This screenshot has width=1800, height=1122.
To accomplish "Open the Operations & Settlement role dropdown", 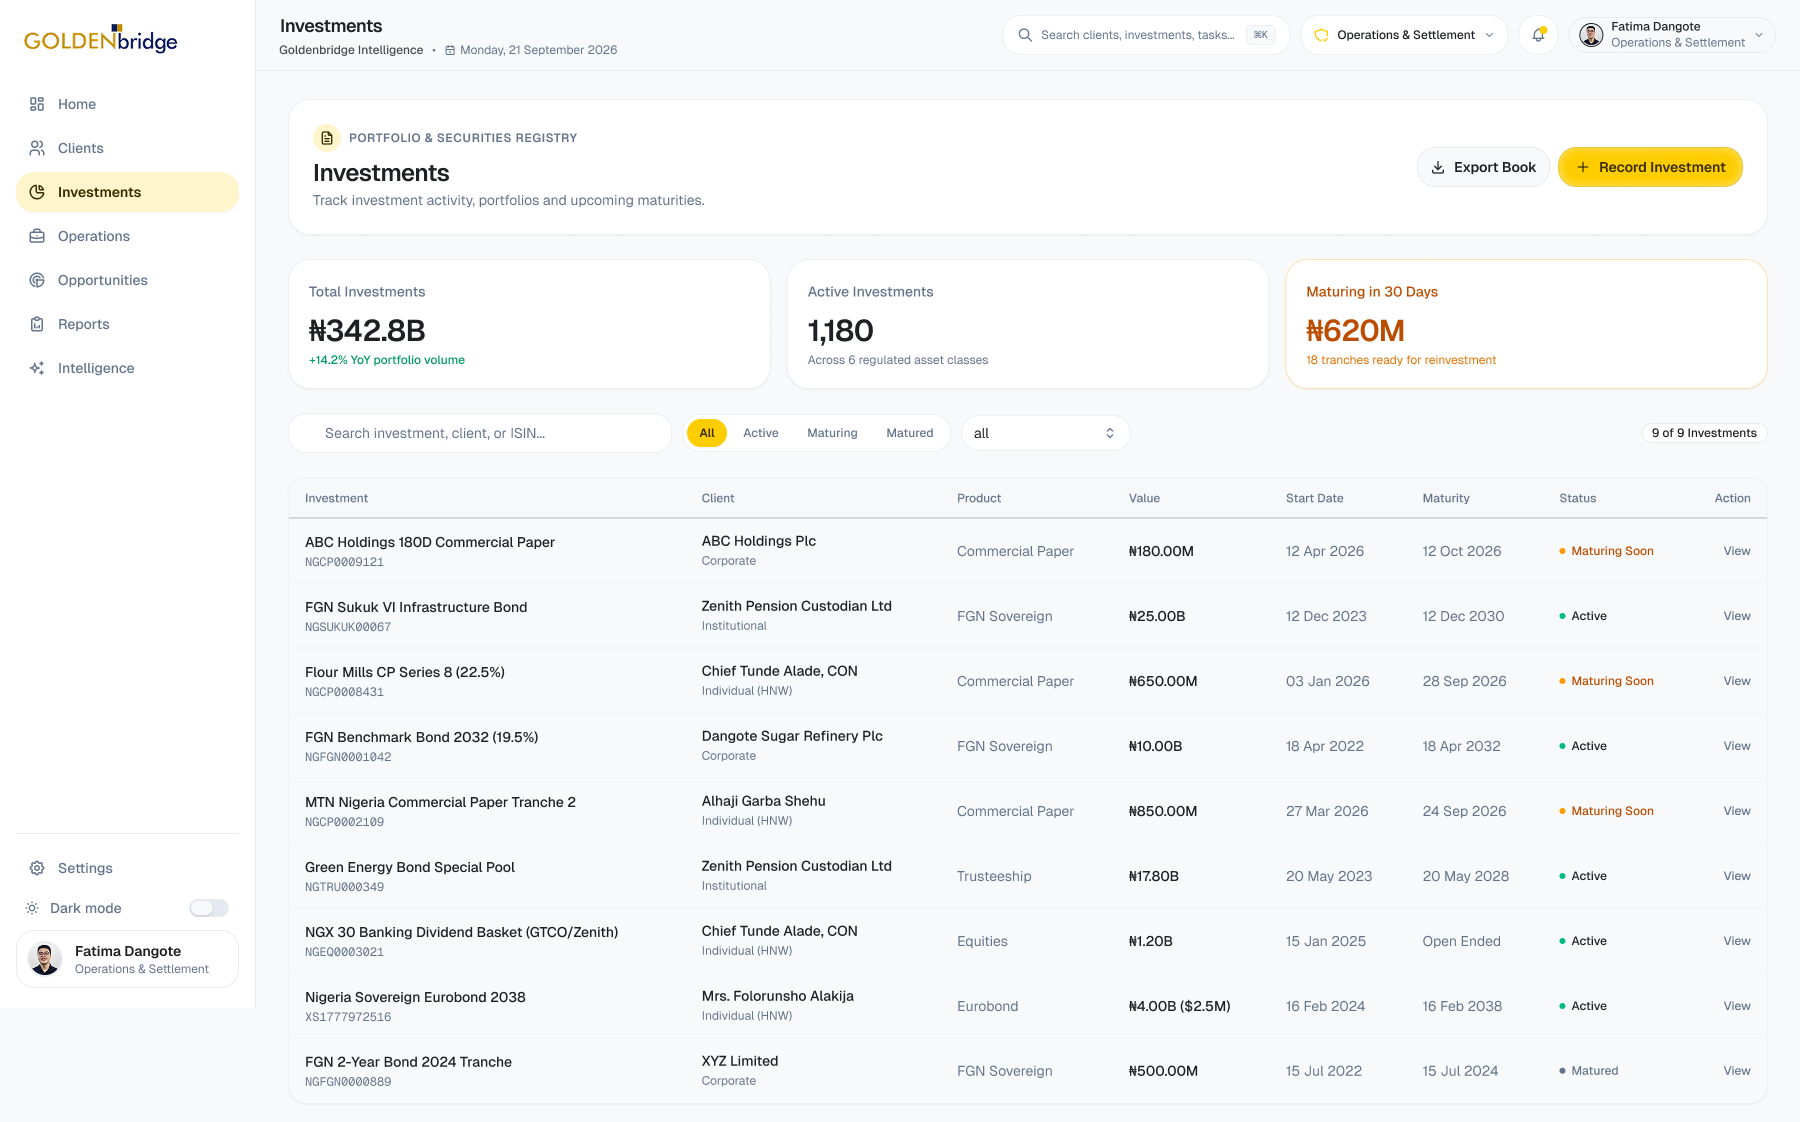I will coord(1404,35).
